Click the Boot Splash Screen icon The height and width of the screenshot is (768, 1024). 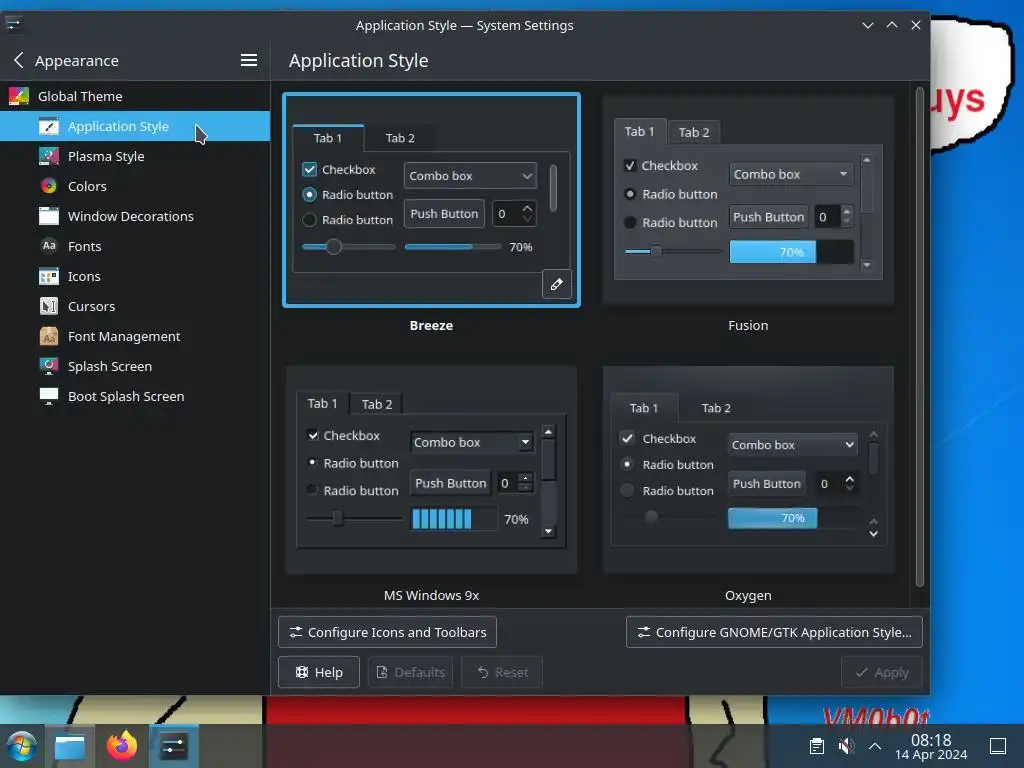(49, 396)
